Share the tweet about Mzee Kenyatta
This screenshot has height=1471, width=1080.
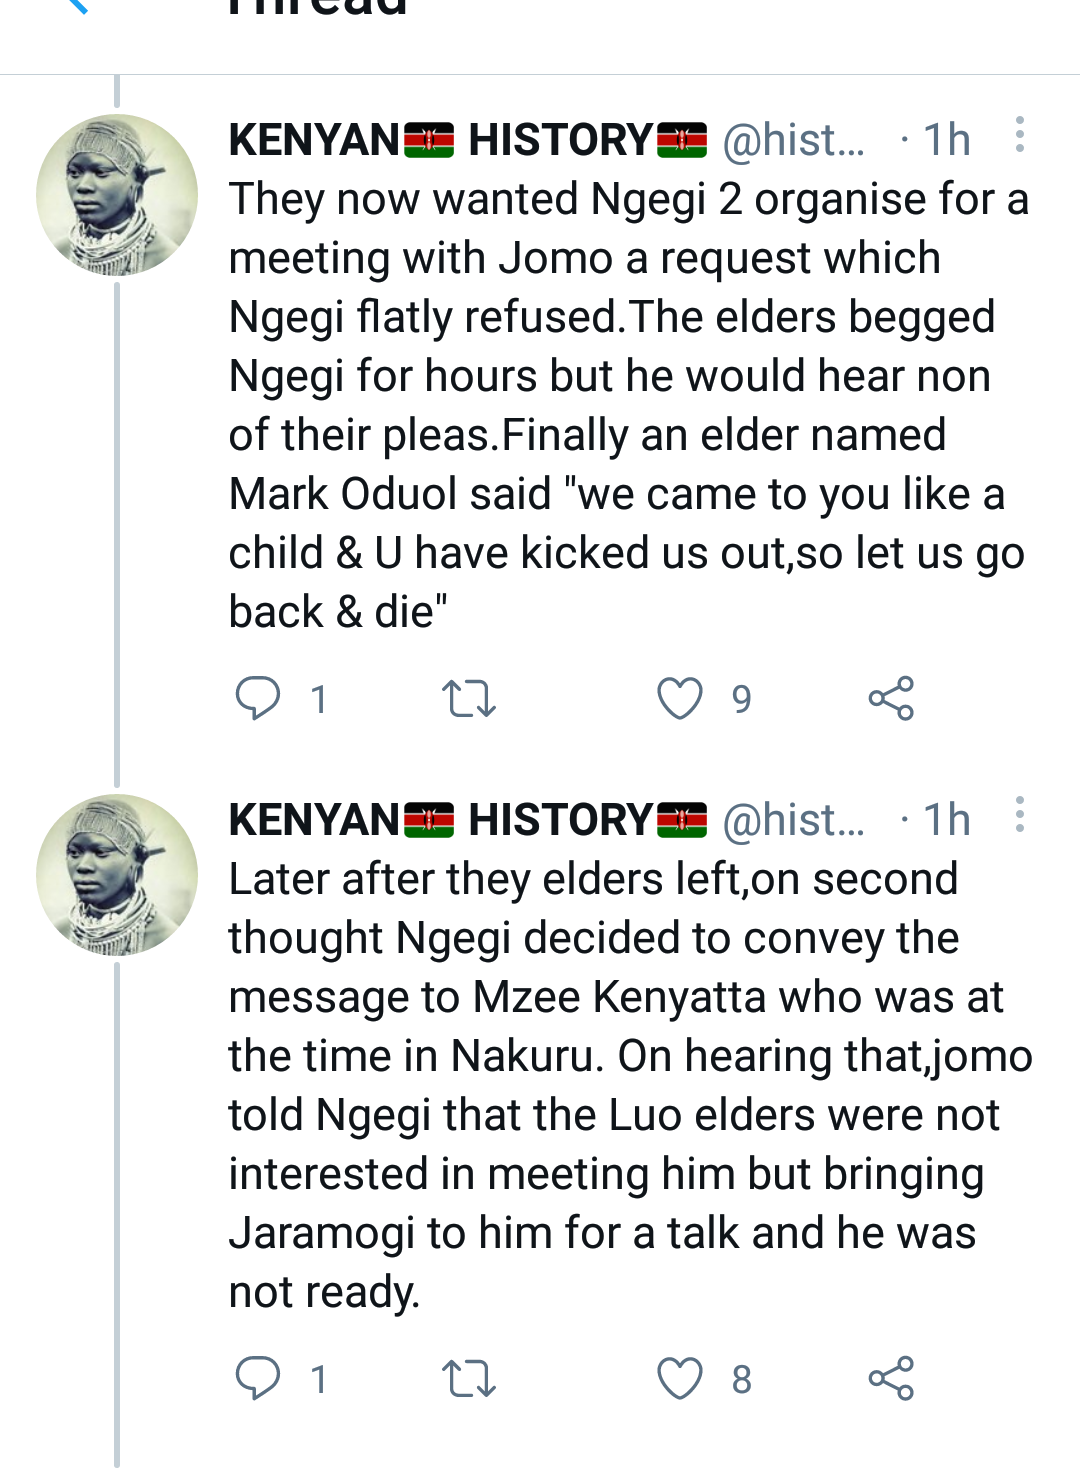click(x=891, y=1378)
